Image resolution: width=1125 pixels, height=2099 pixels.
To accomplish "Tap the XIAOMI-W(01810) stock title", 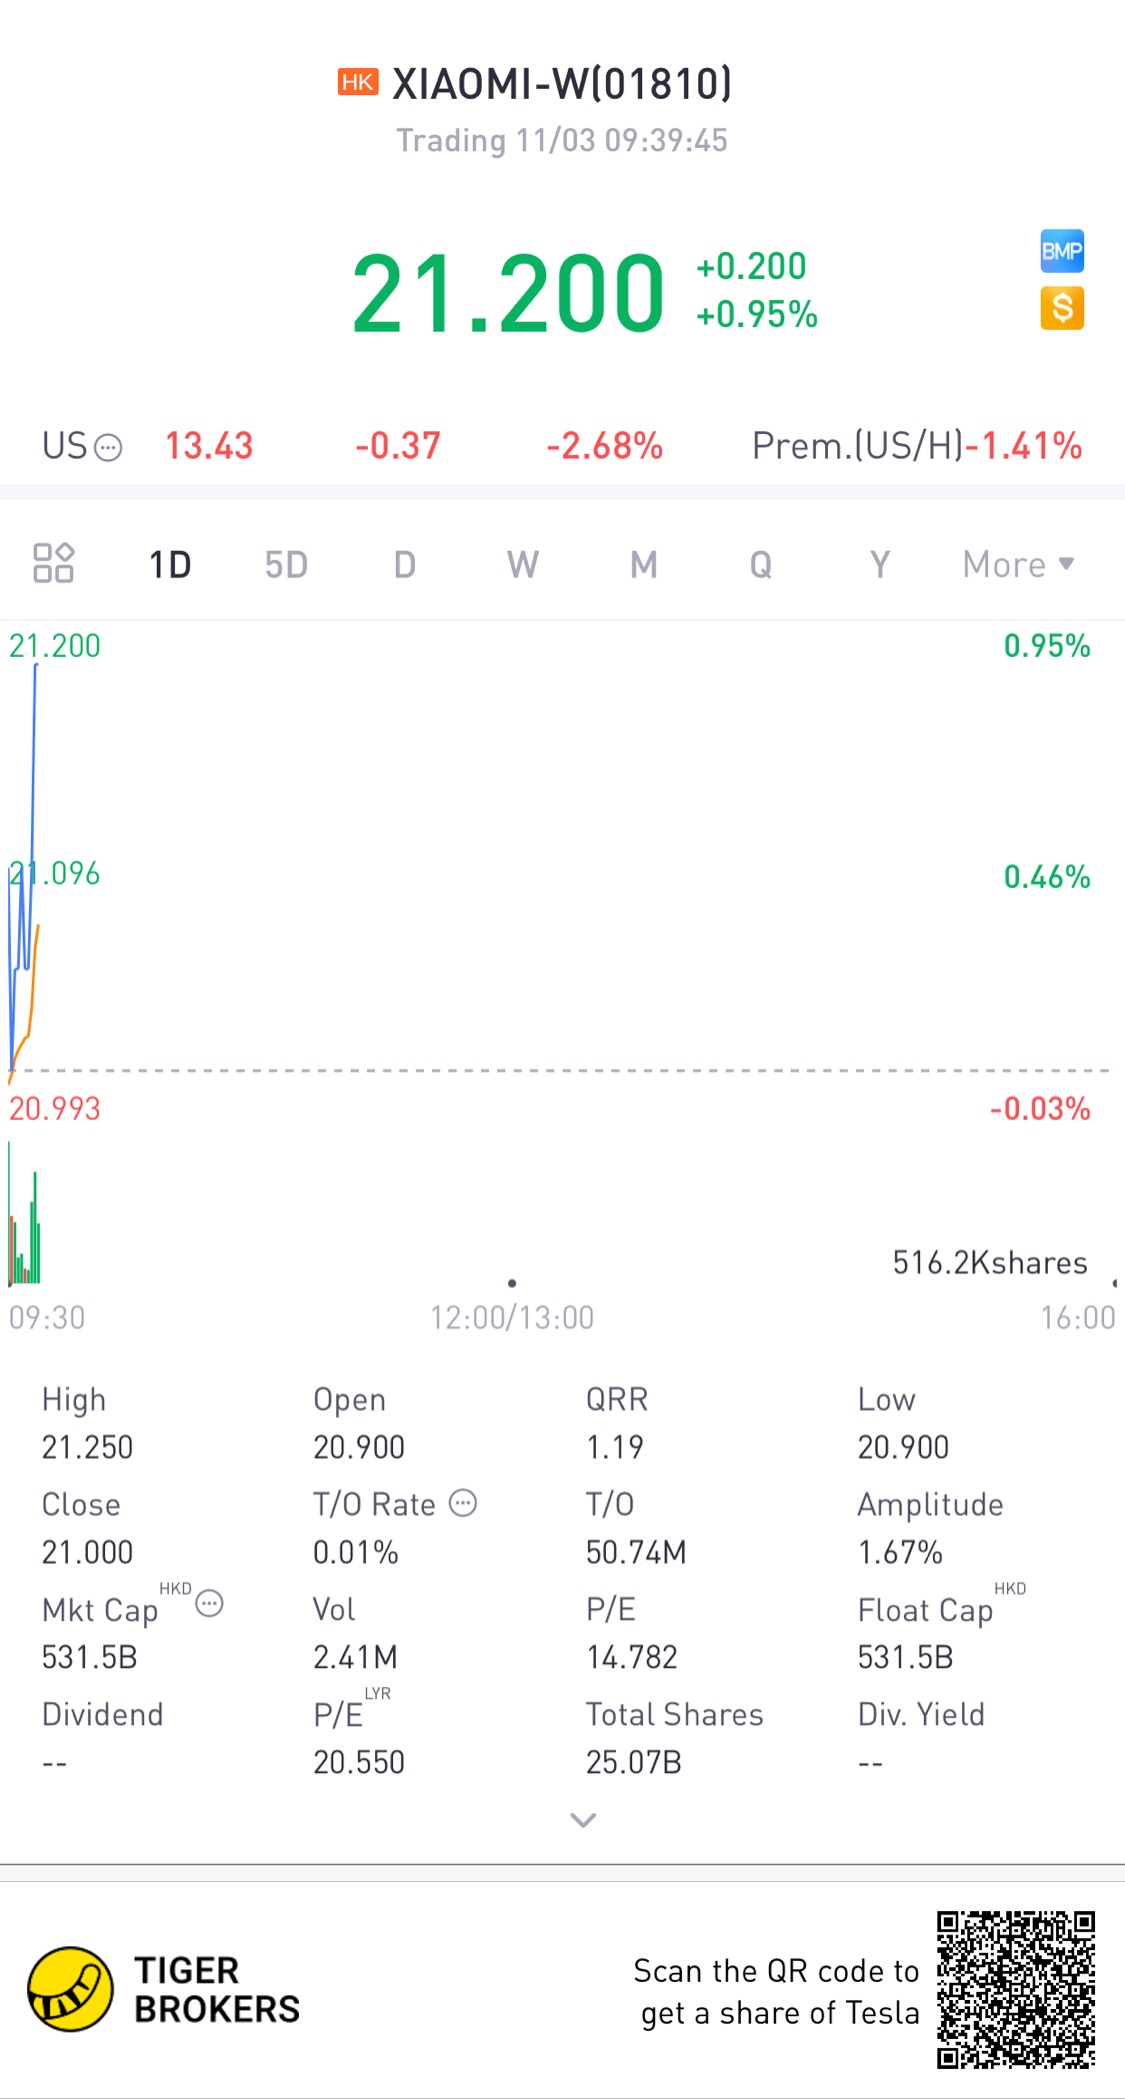I will 562,84.
